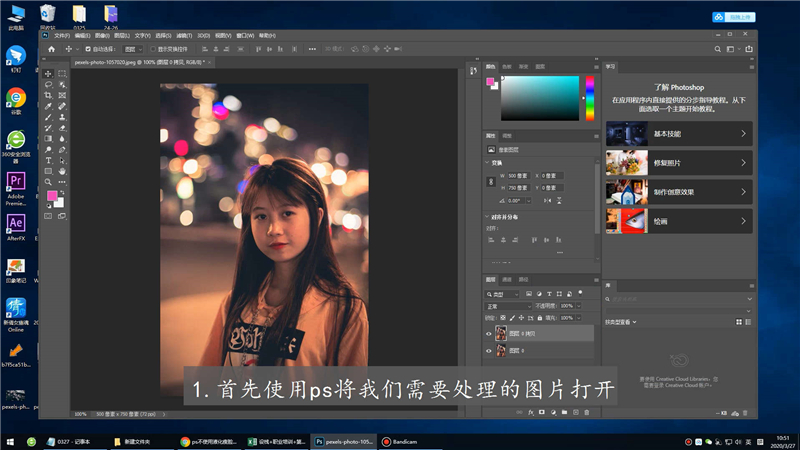Switch to the 通道 tab
This screenshot has width=800, height=450.
[x=507, y=279]
